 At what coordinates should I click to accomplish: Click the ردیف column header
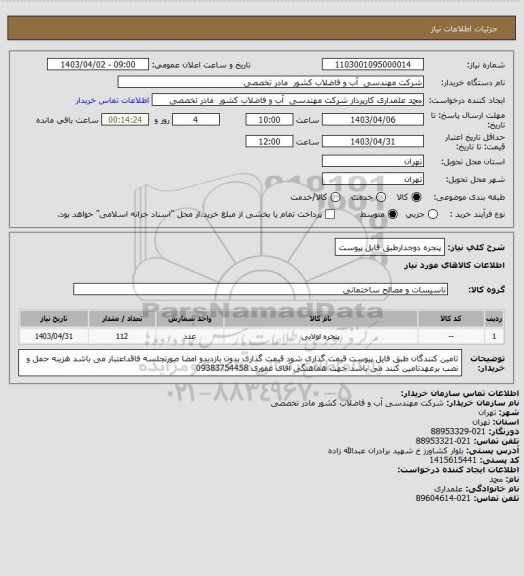494,318
